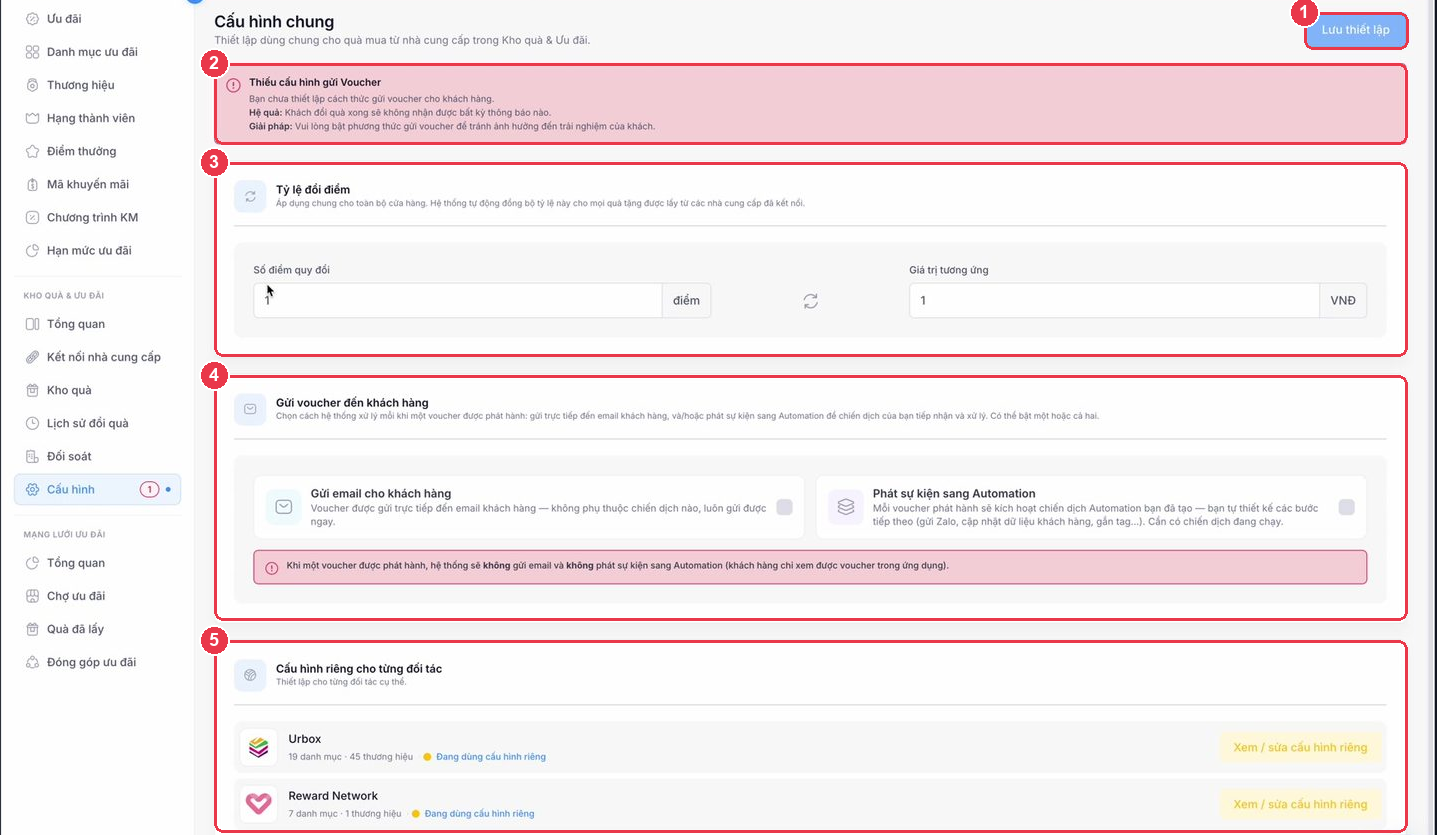The image size is (1437, 835).
Task: Focus the Giá trị tương ứng input
Action: point(1114,300)
